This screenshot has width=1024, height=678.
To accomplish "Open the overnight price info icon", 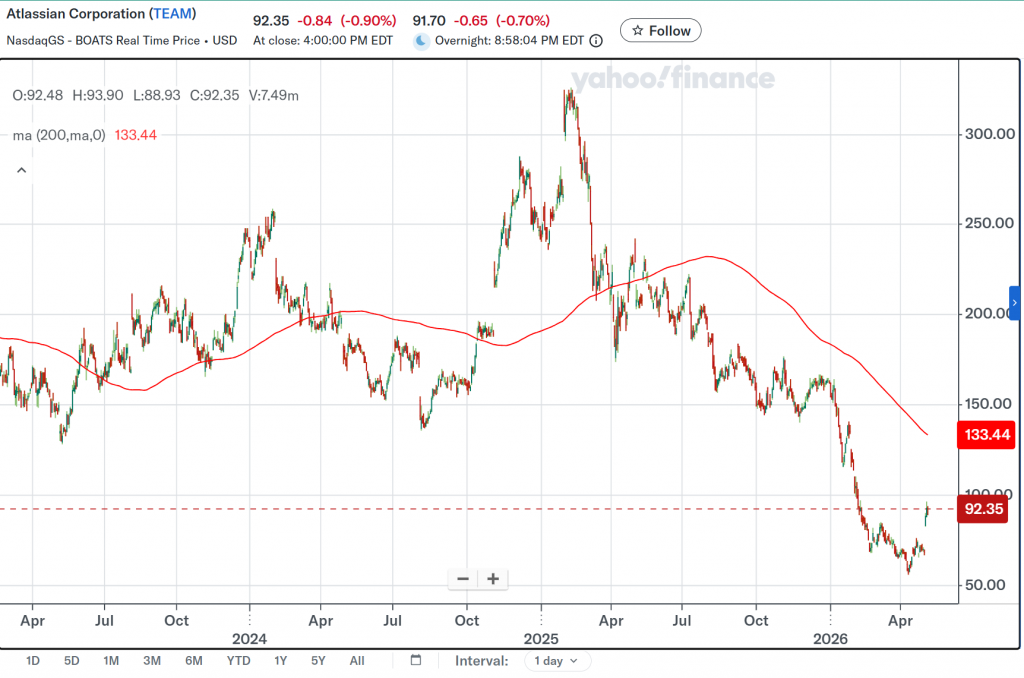I will (596, 40).
